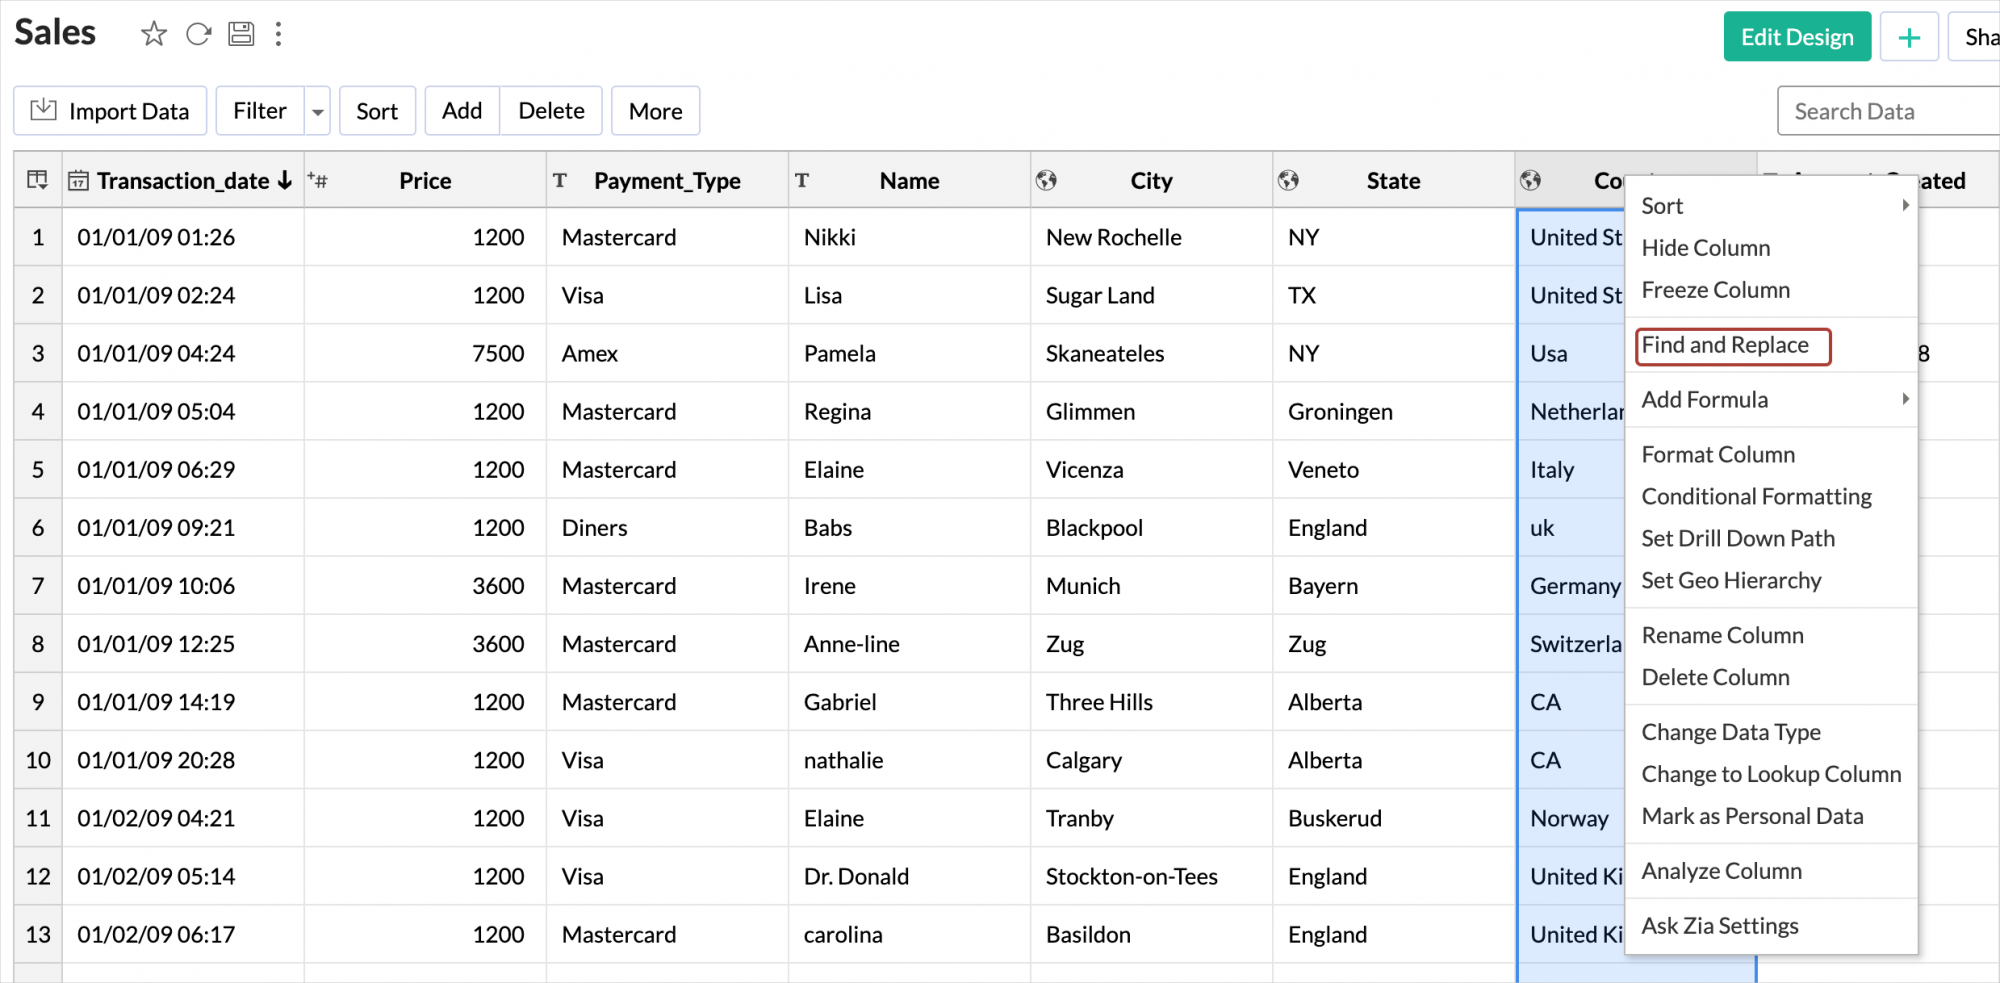Expand the Filter dropdown arrow
This screenshot has width=2000, height=983.
pos(317,111)
